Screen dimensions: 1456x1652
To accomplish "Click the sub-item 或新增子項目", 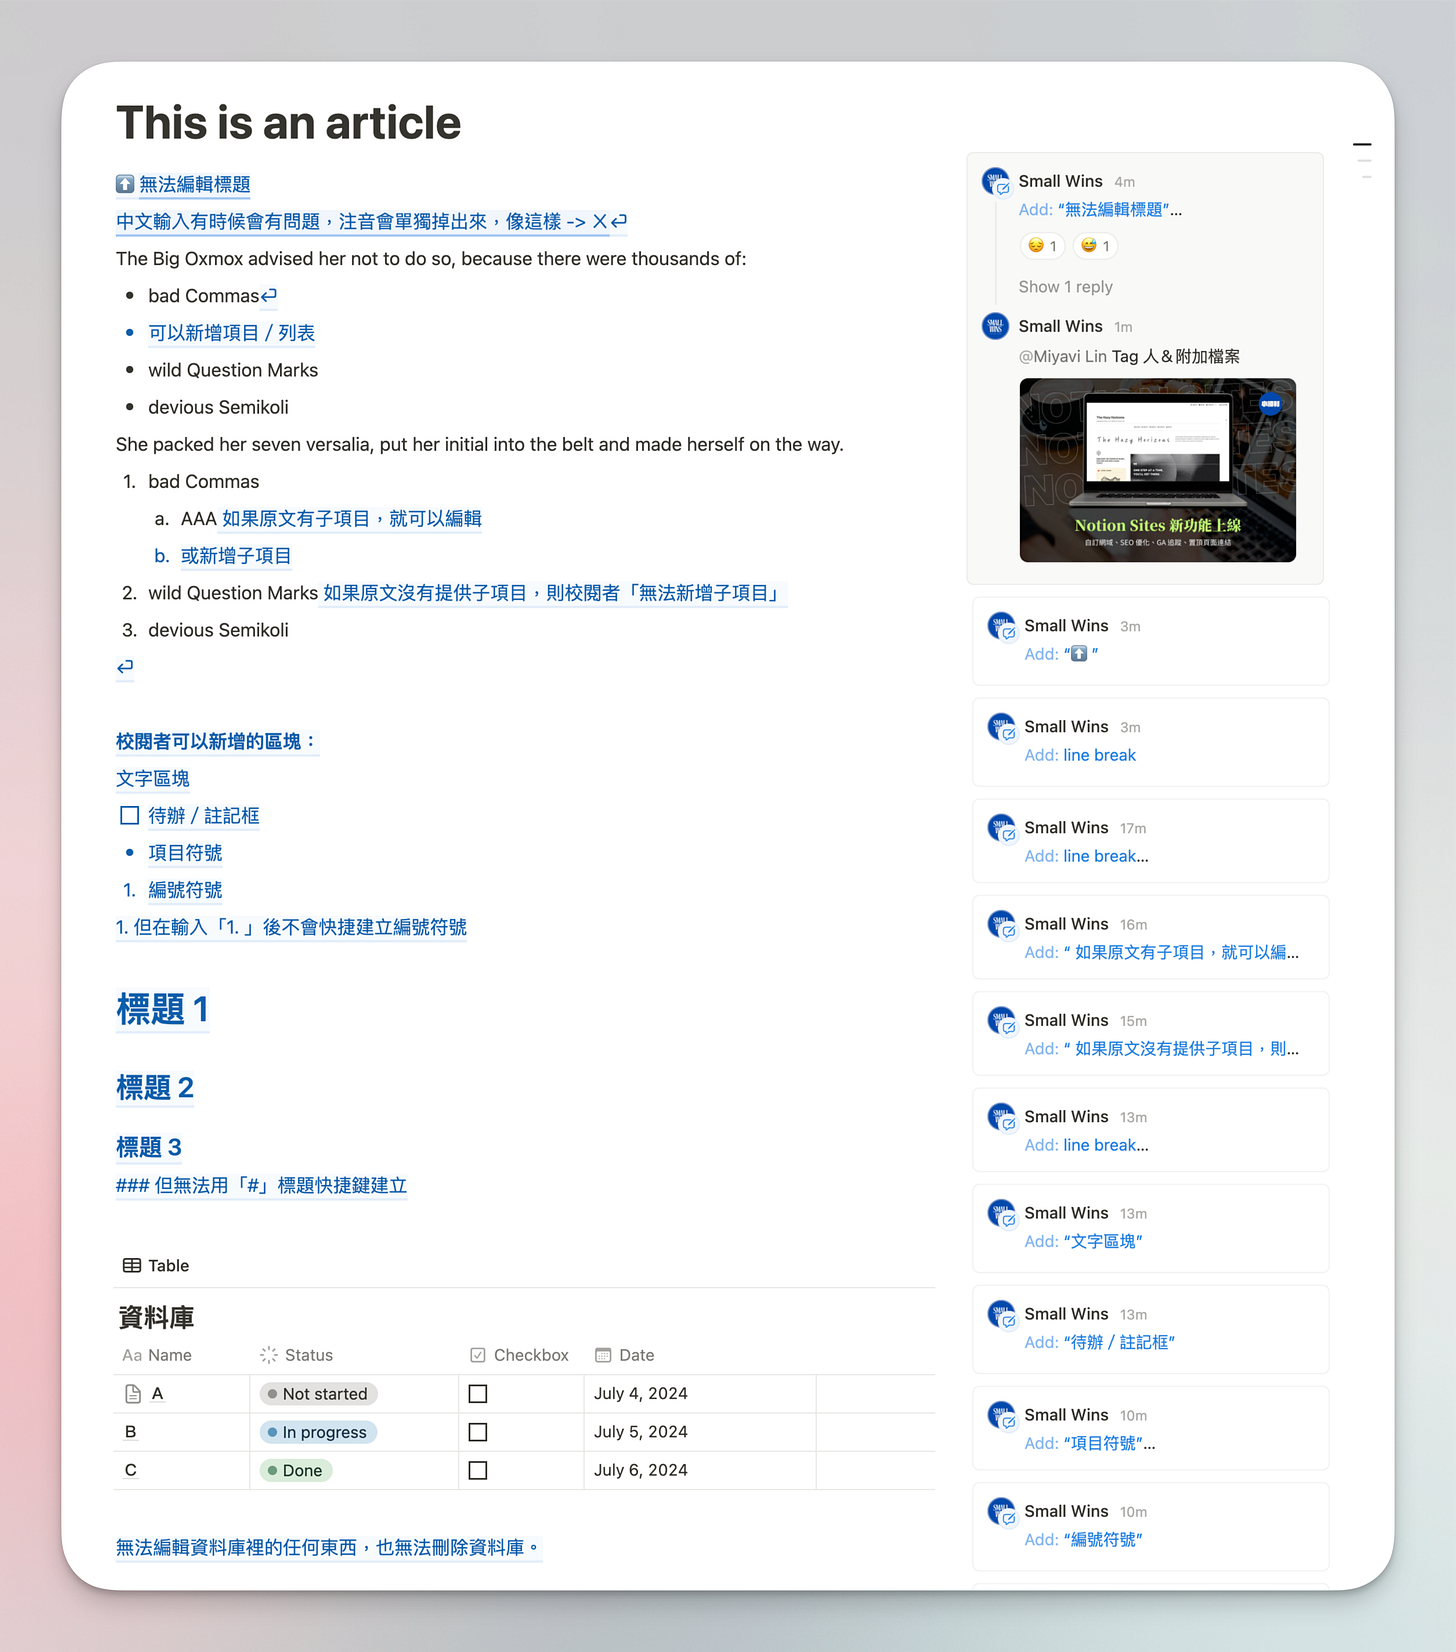I will [236, 556].
